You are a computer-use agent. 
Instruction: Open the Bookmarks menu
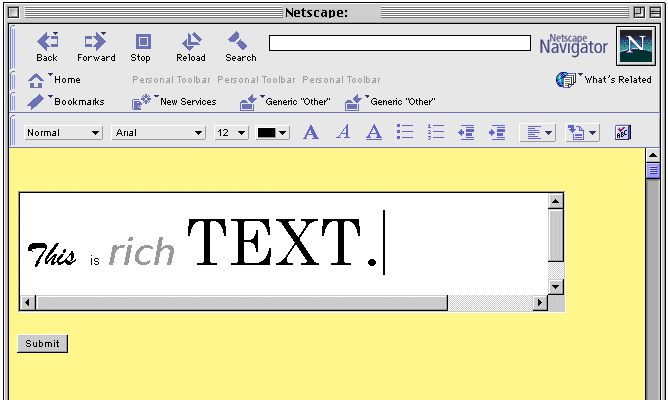click(66, 101)
